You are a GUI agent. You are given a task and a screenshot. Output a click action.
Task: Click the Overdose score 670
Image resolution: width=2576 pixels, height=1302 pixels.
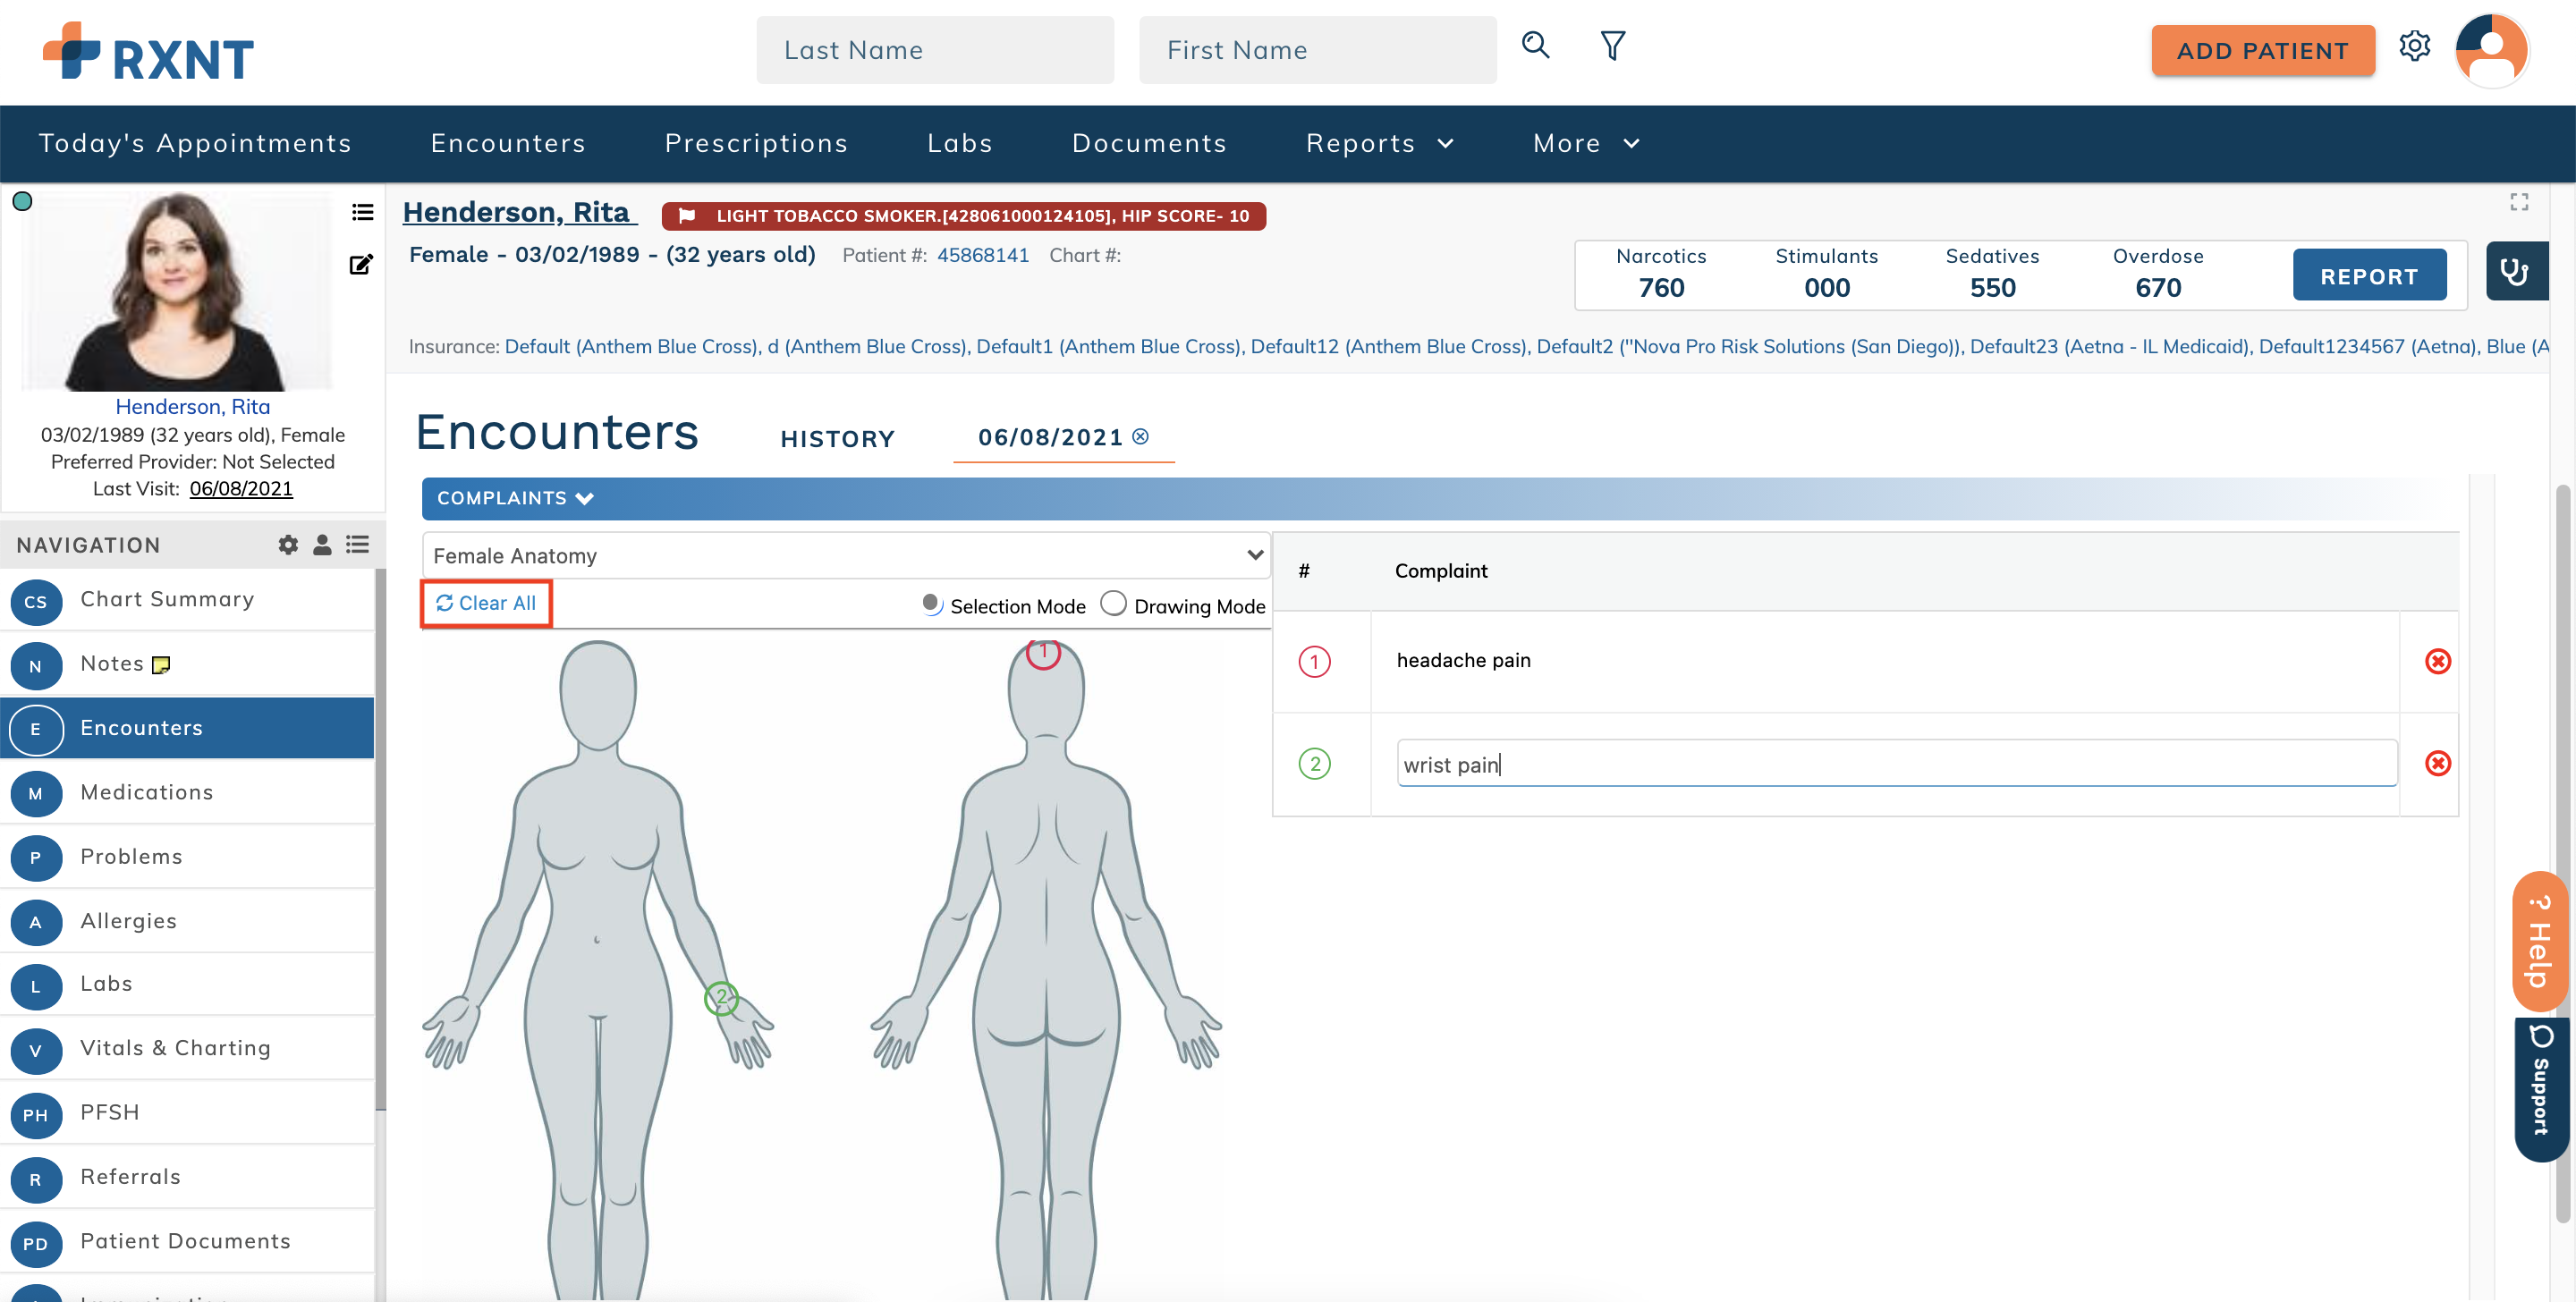(2158, 288)
